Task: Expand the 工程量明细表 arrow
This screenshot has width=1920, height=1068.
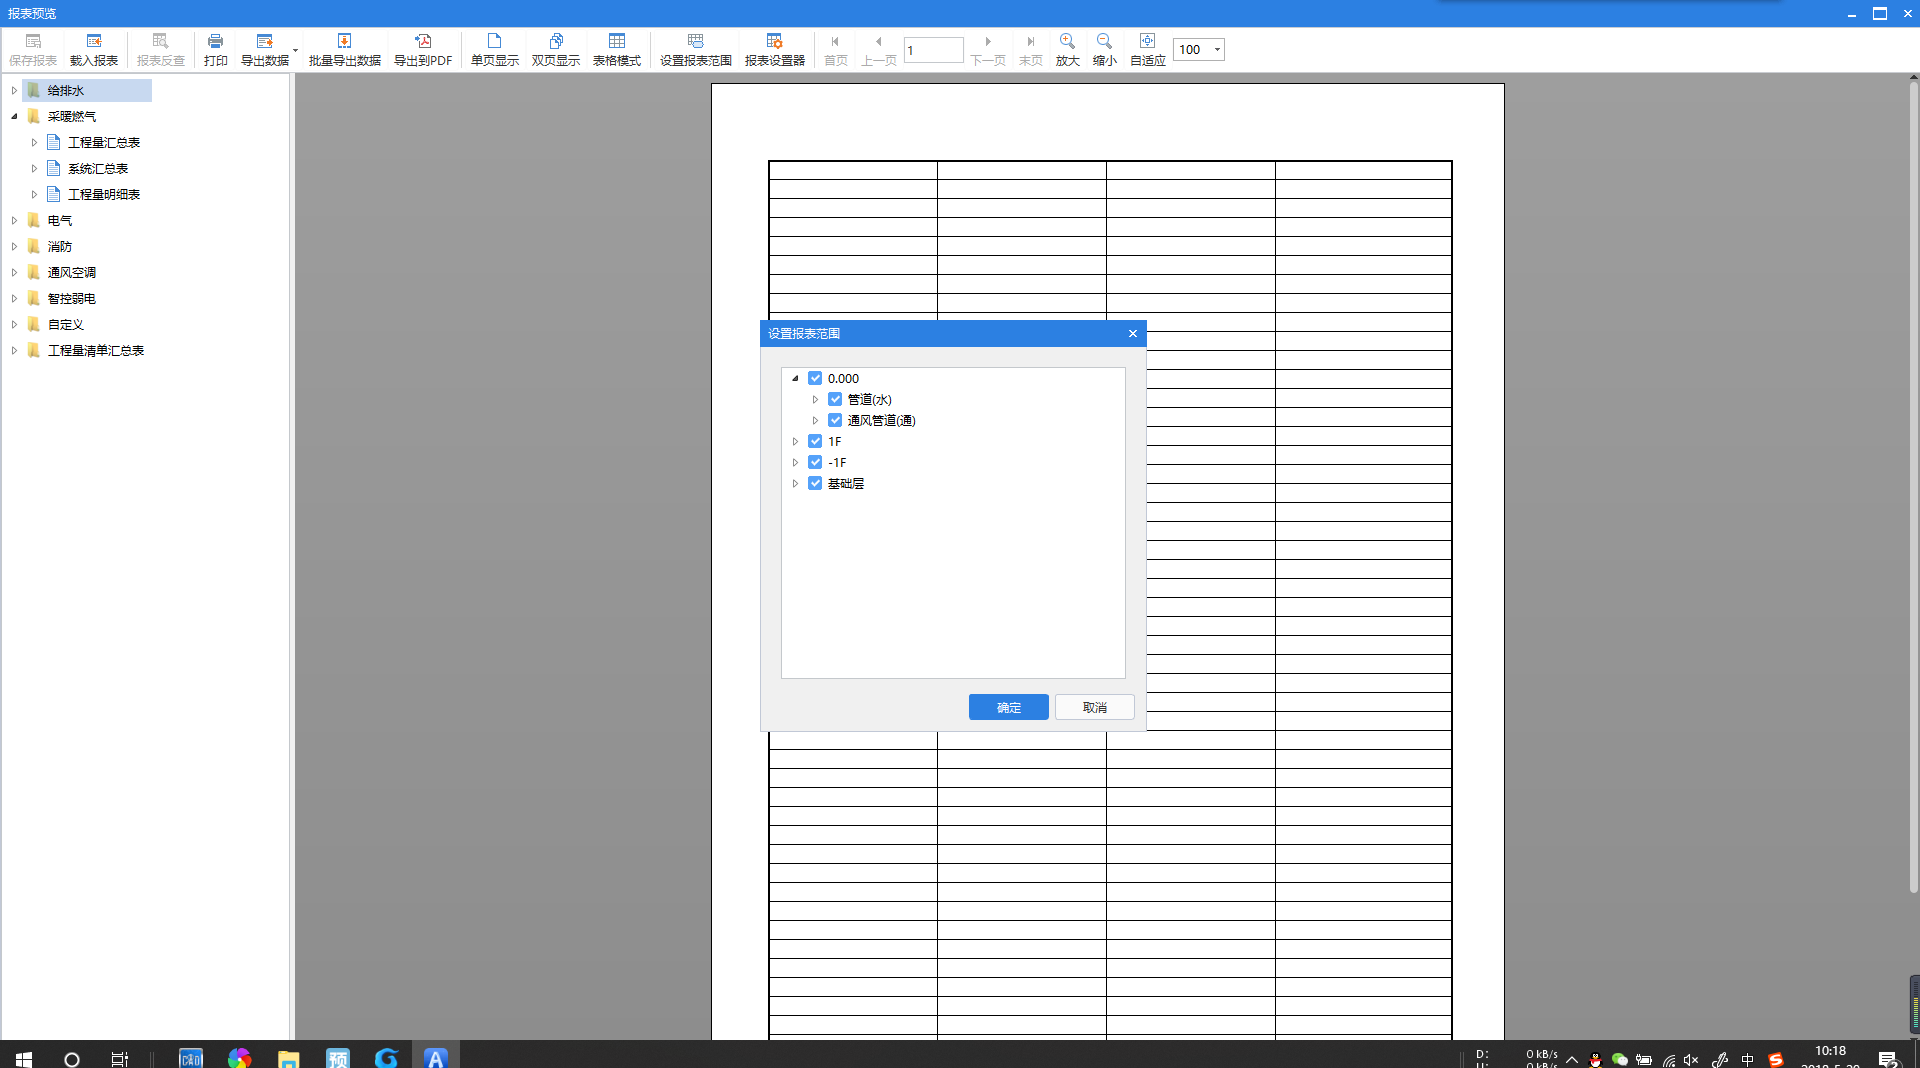Action: pos(34,194)
